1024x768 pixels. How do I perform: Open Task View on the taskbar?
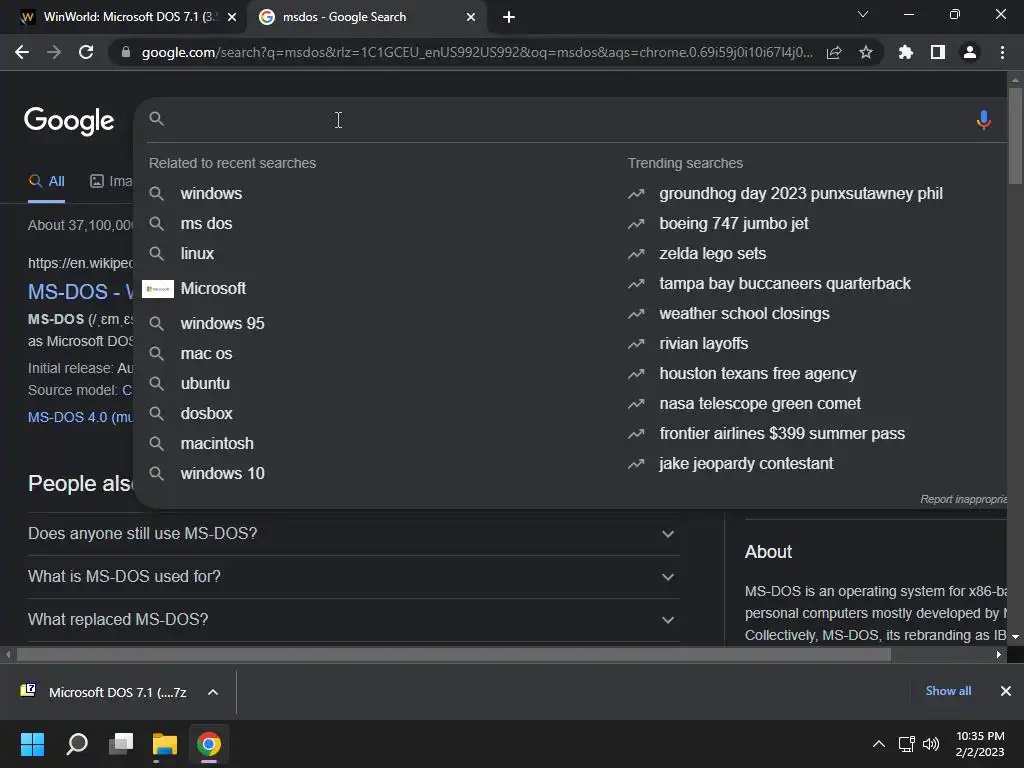click(x=121, y=744)
